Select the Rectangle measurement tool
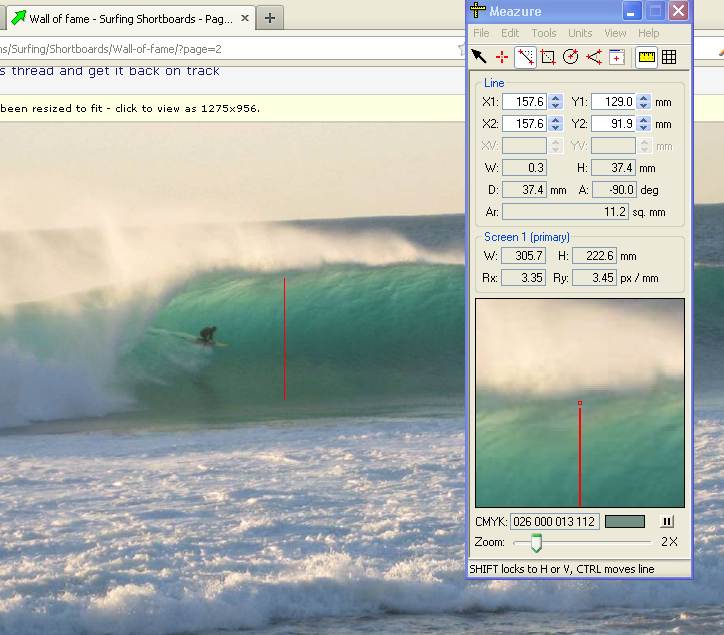Image resolution: width=724 pixels, height=635 pixels. click(548, 57)
